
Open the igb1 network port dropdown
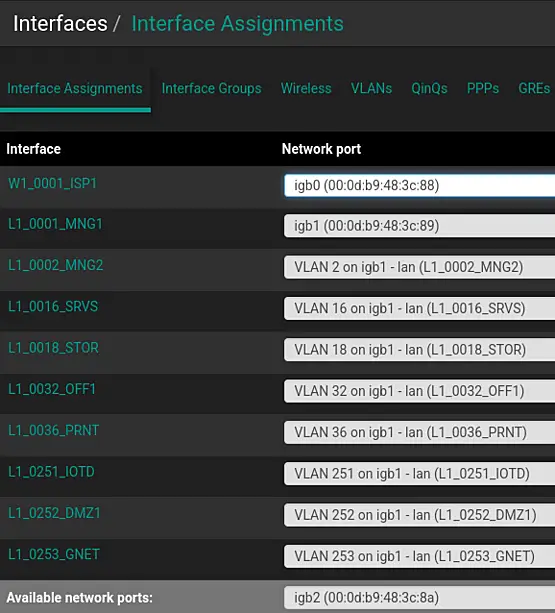point(419,226)
